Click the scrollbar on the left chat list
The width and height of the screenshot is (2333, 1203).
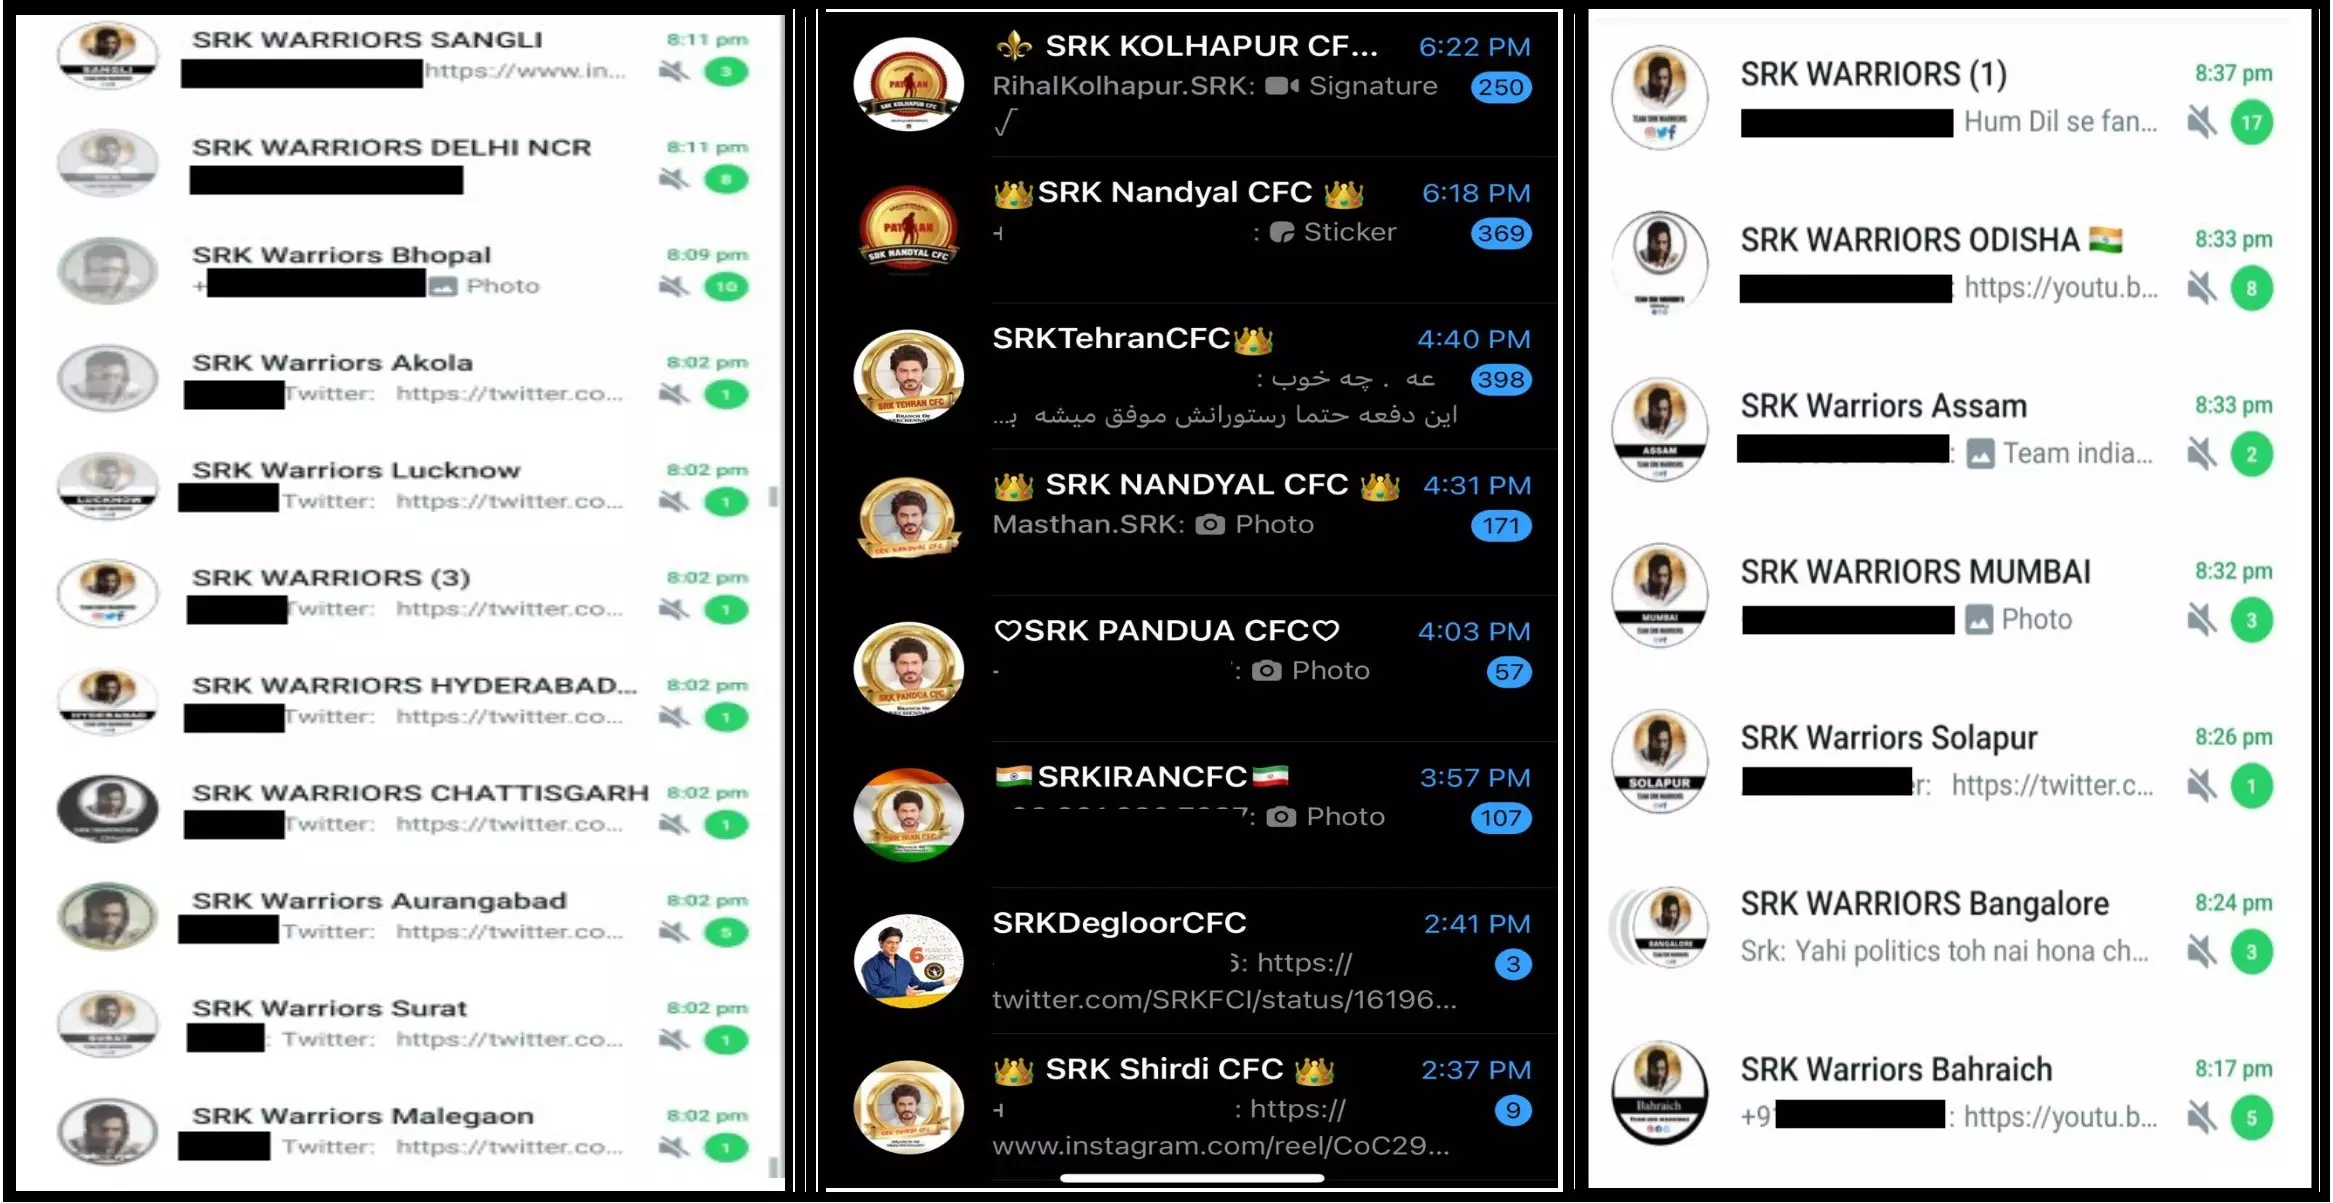coord(773,497)
